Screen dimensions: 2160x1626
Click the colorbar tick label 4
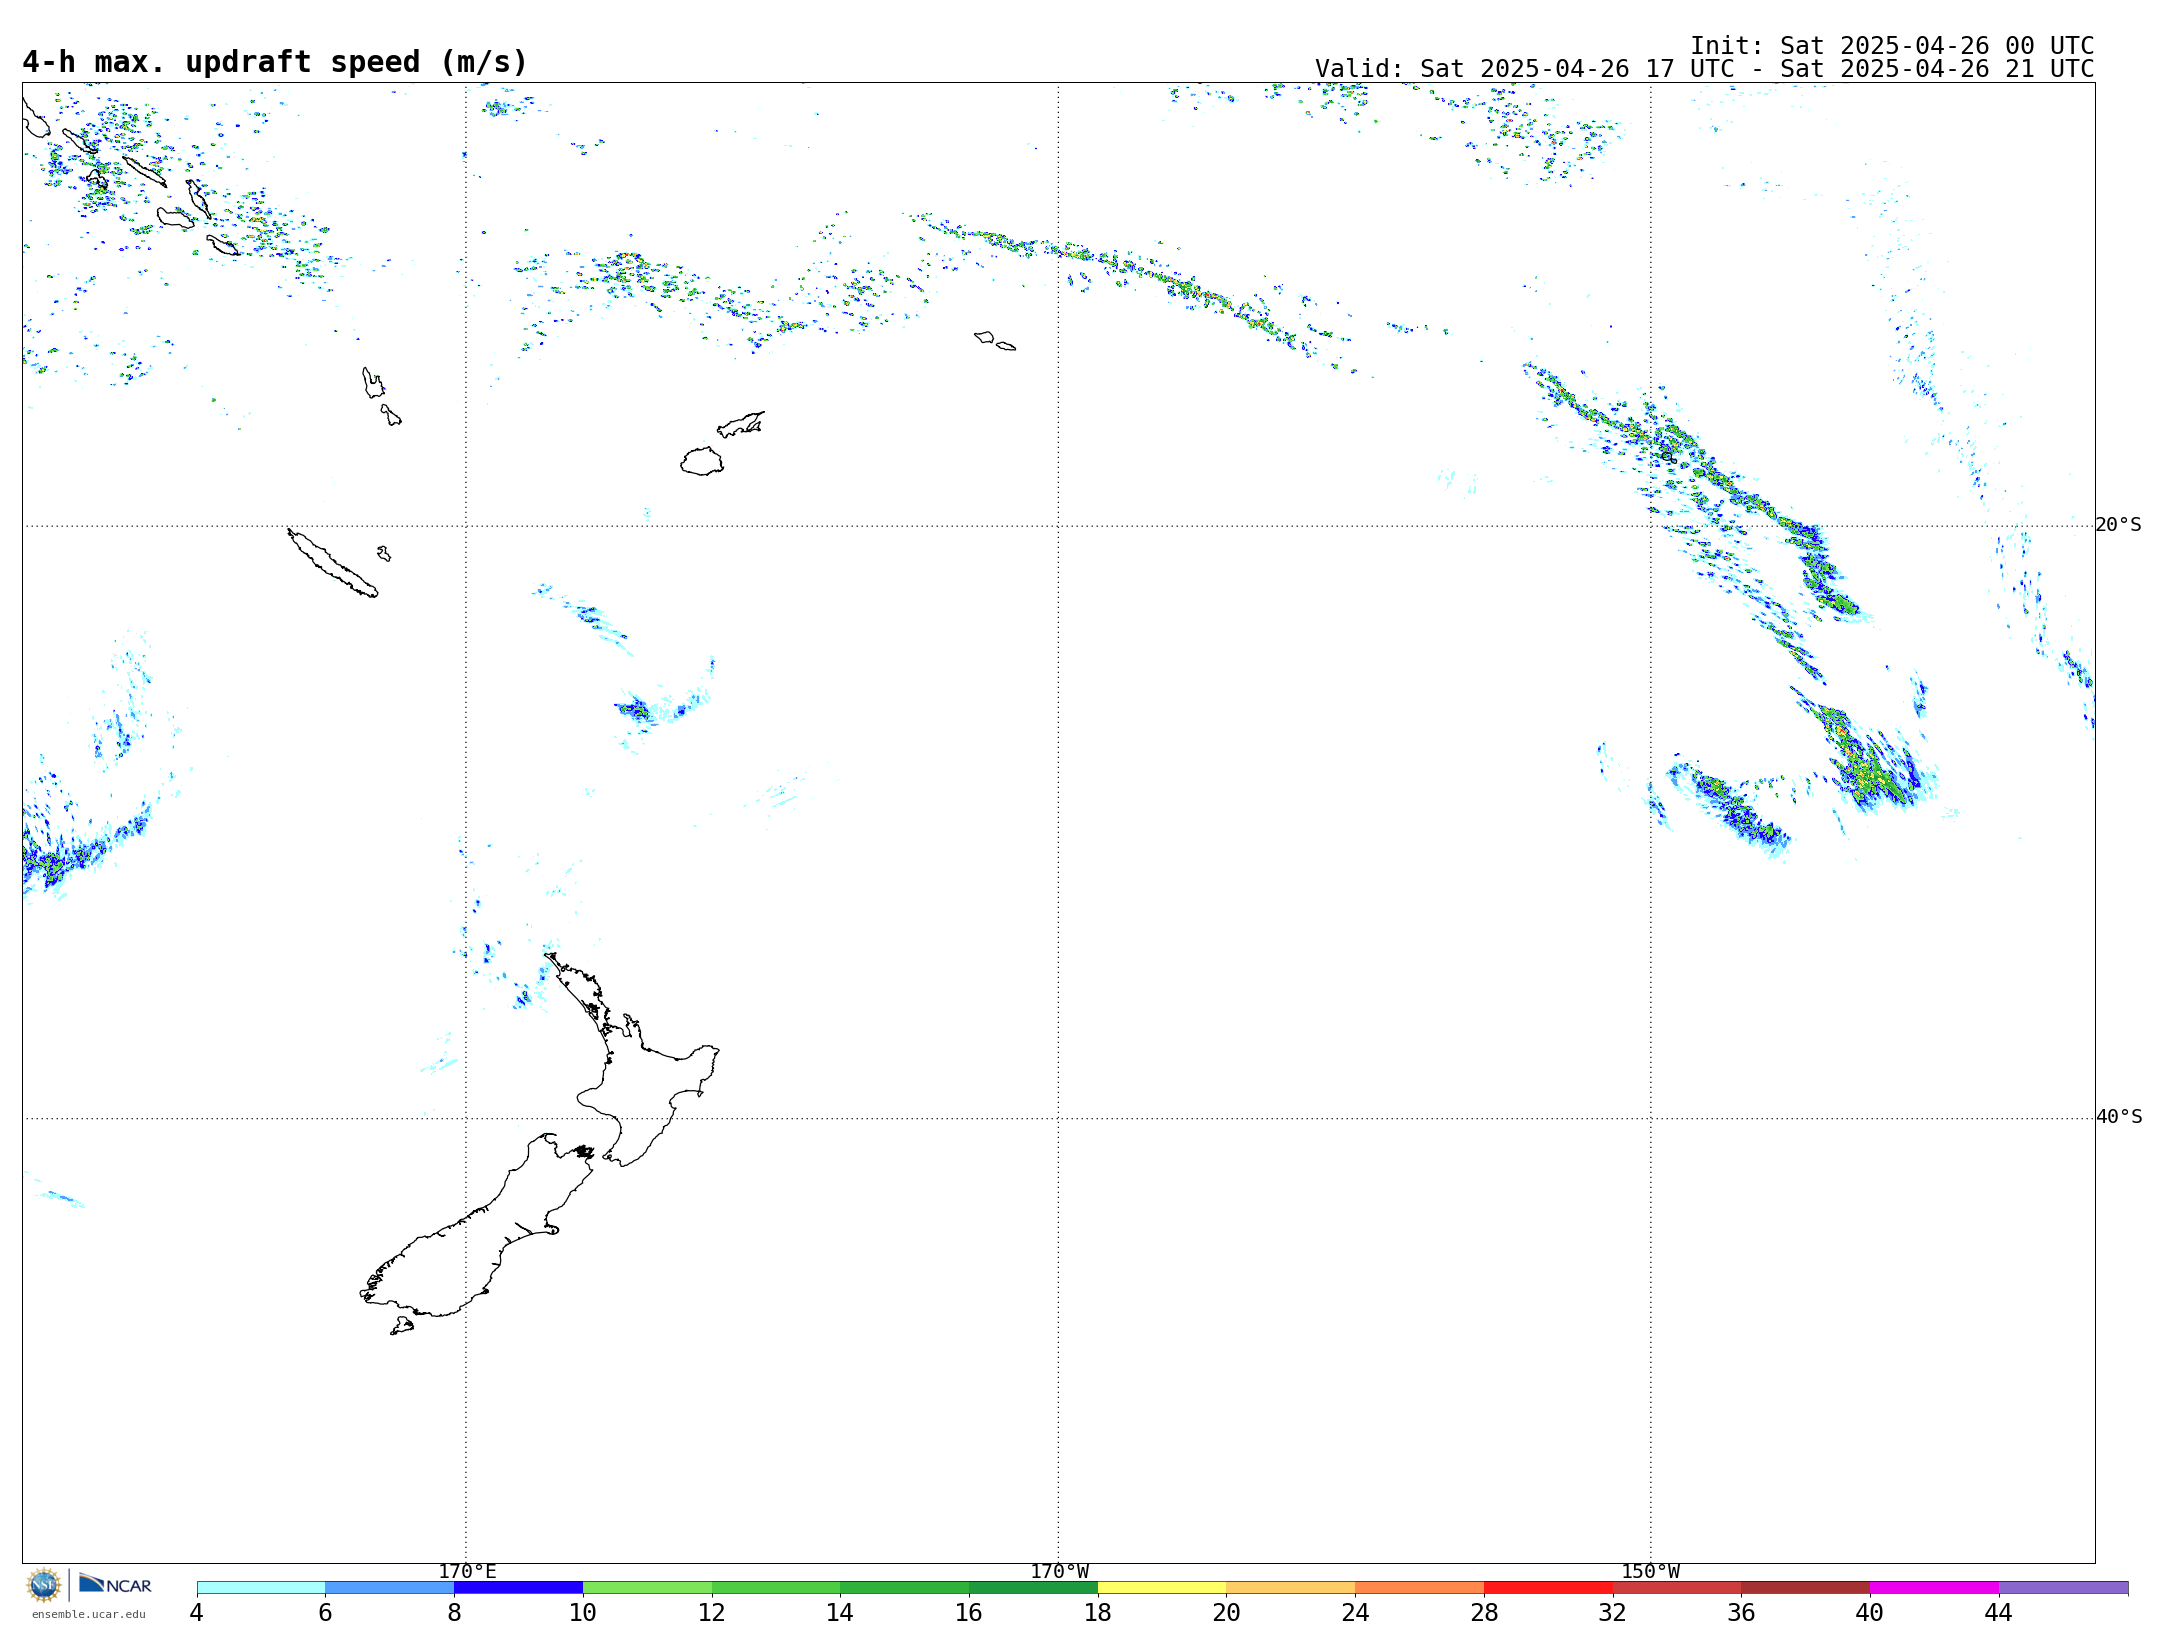point(197,1612)
